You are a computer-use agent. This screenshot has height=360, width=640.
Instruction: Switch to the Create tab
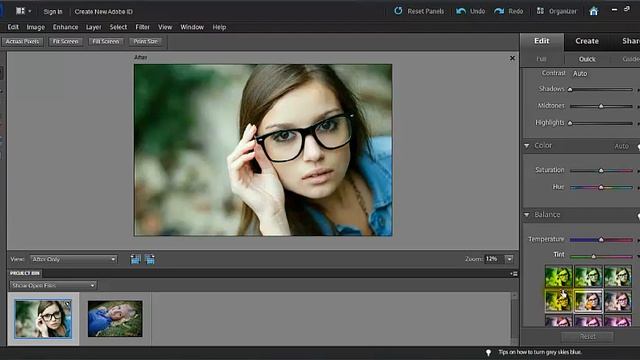[x=587, y=41]
